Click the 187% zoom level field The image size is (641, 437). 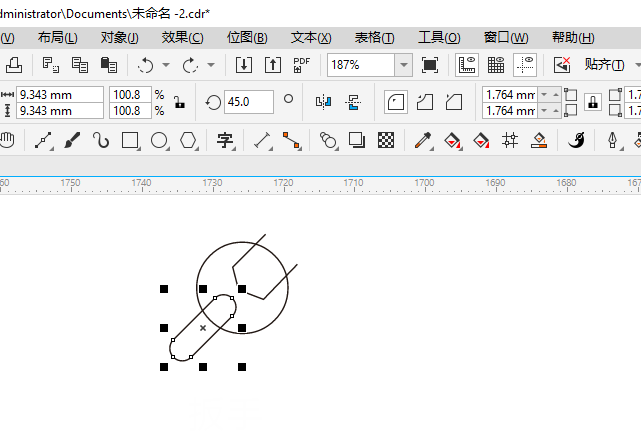click(x=361, y=65)
